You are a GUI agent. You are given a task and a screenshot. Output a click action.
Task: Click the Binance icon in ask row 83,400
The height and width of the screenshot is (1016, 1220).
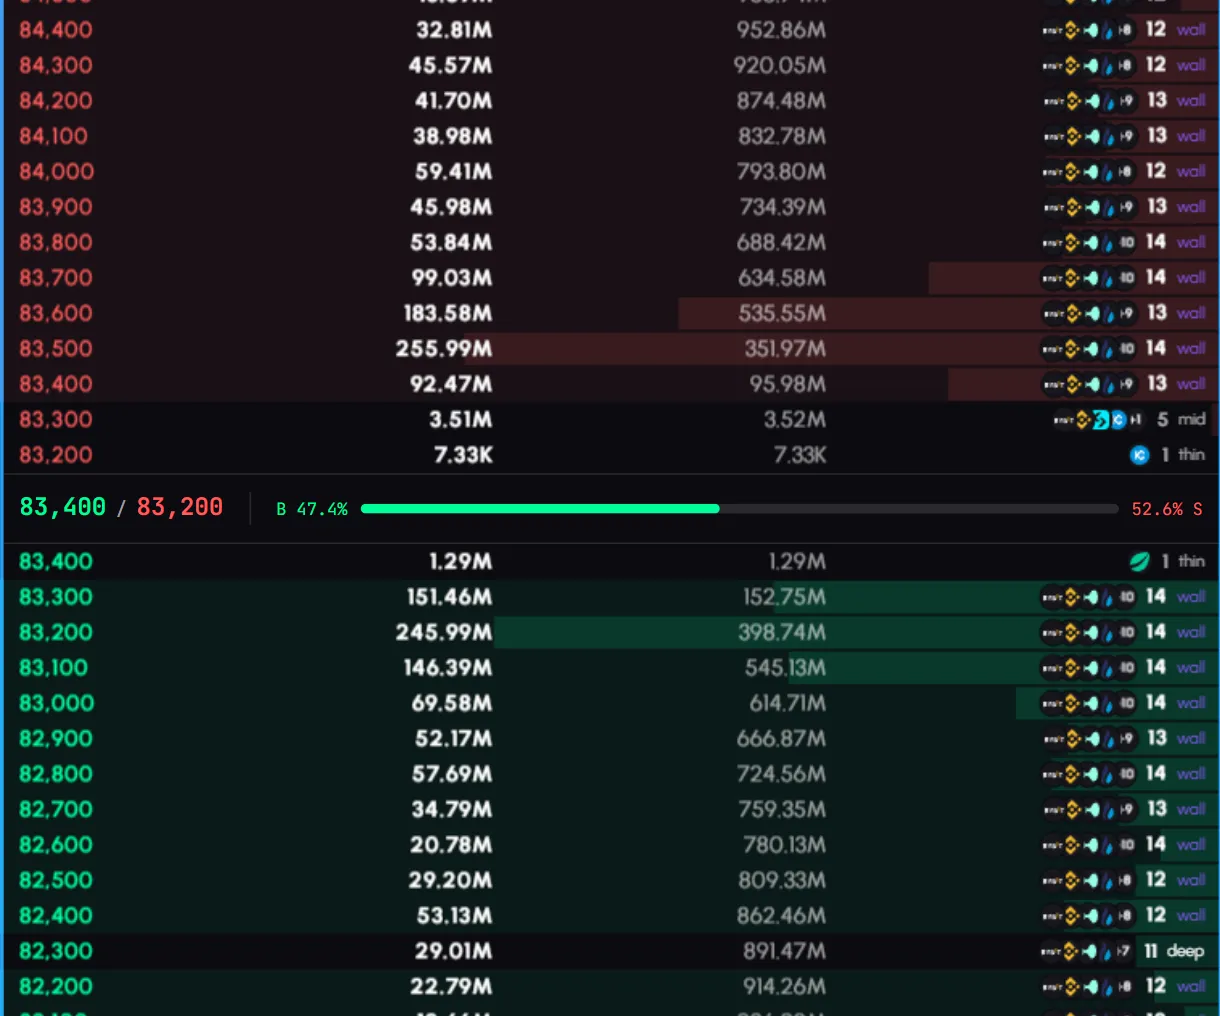pyautogui.click(x=1072, y=384)
